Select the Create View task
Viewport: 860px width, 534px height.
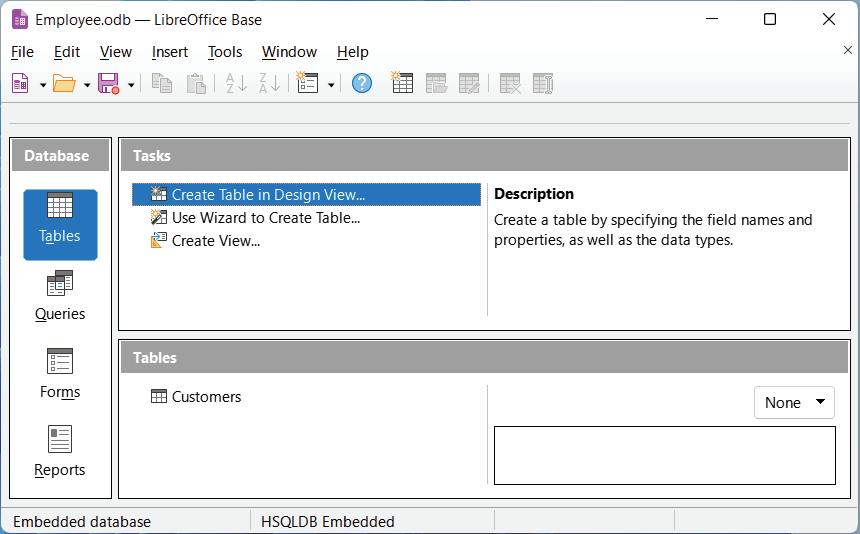coord(205,241)
